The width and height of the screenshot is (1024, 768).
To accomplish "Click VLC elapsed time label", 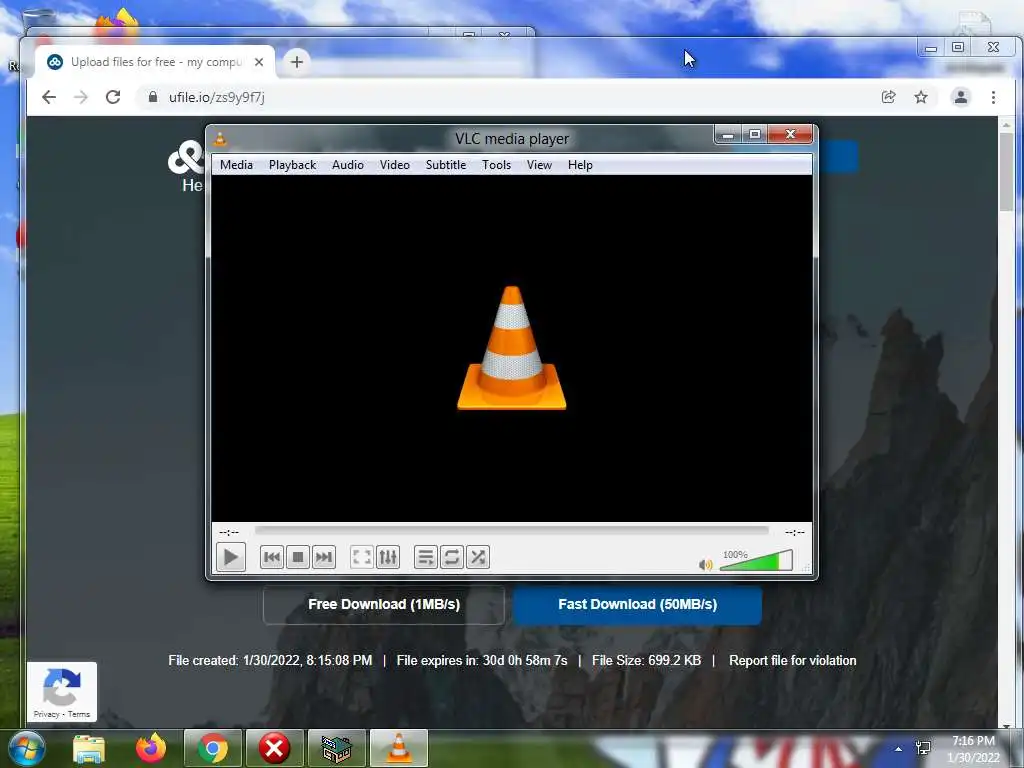I will (x=229, y=532).
